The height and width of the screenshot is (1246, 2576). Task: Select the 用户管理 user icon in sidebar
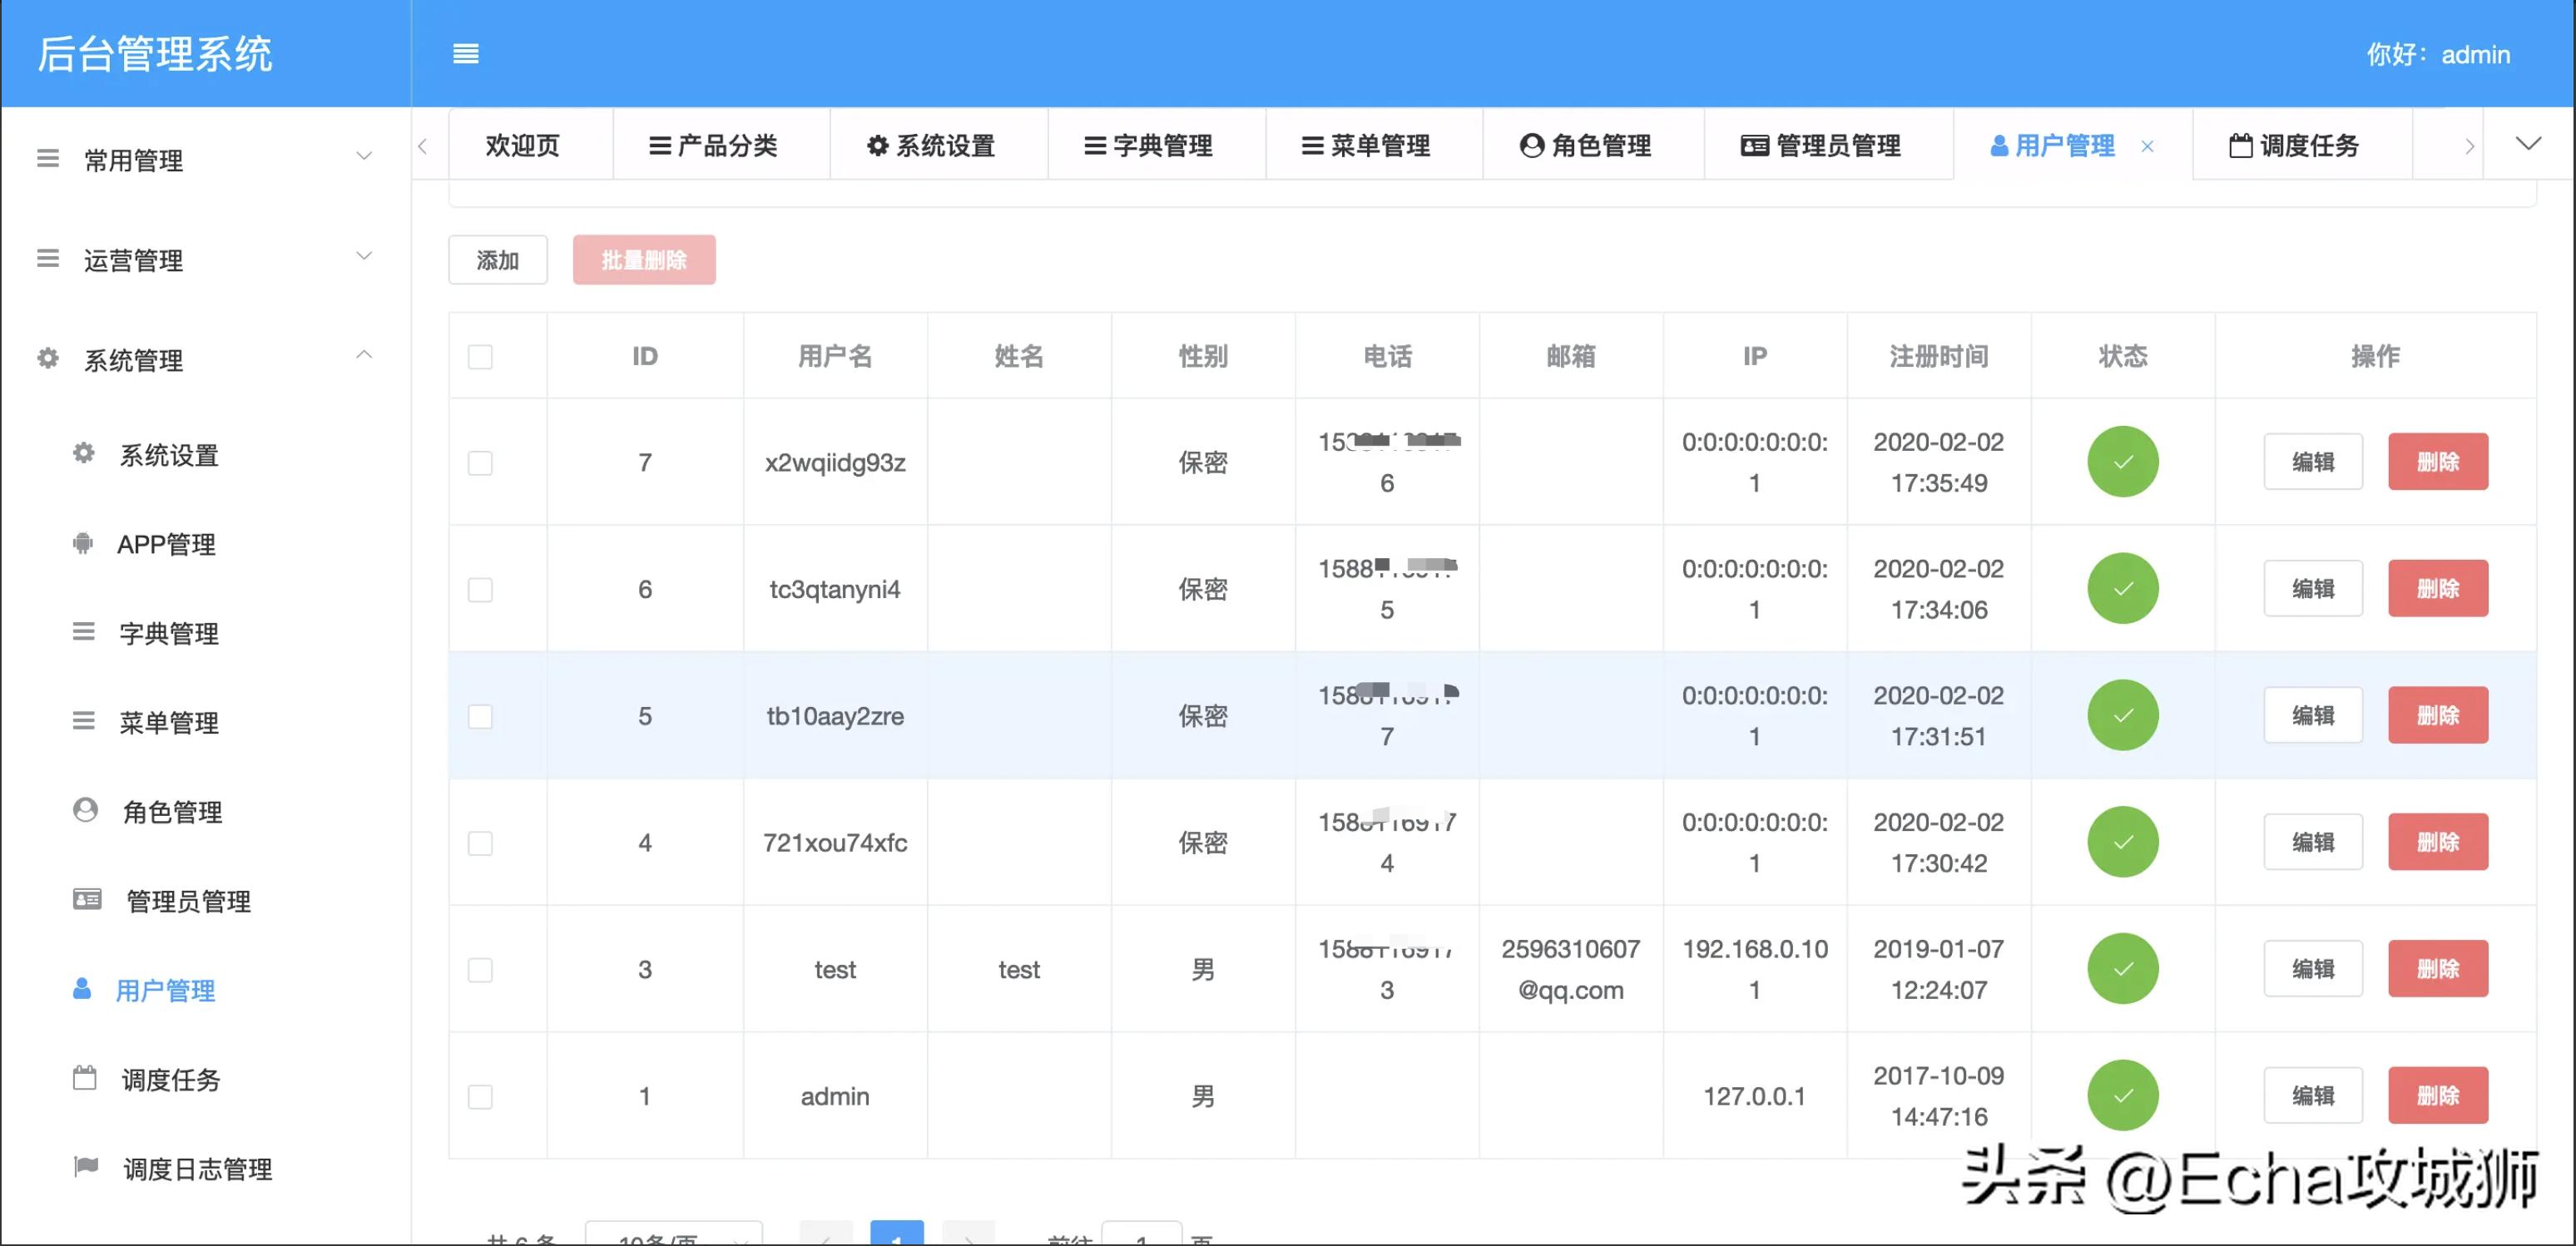[x=84, y=990]
